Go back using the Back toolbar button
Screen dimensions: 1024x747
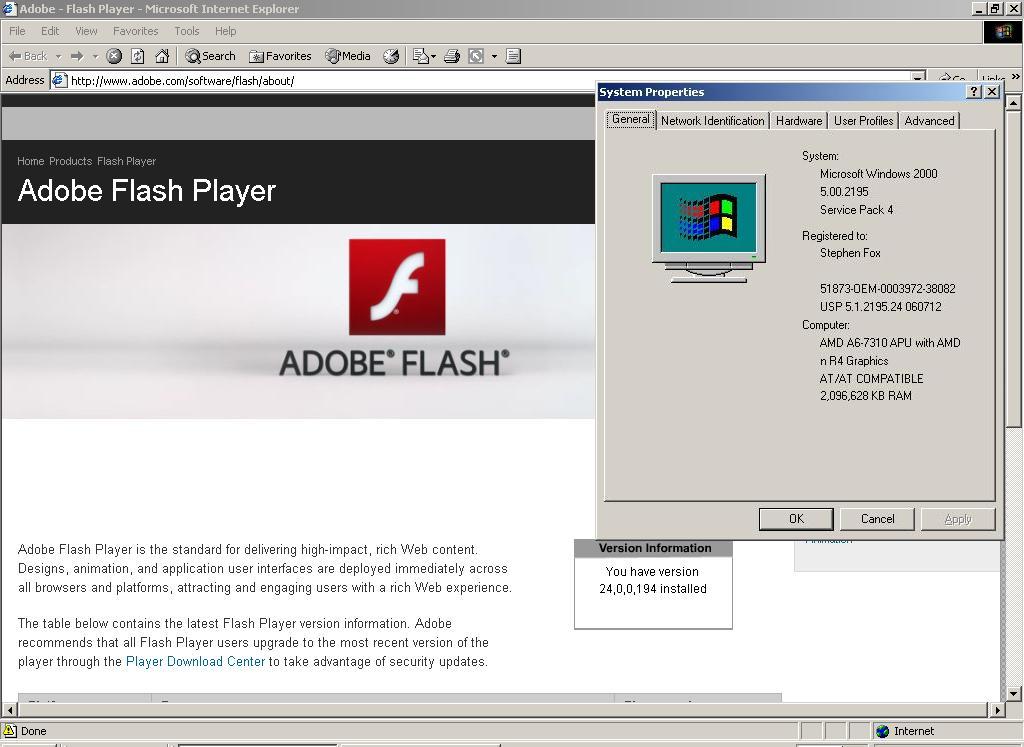27,56
